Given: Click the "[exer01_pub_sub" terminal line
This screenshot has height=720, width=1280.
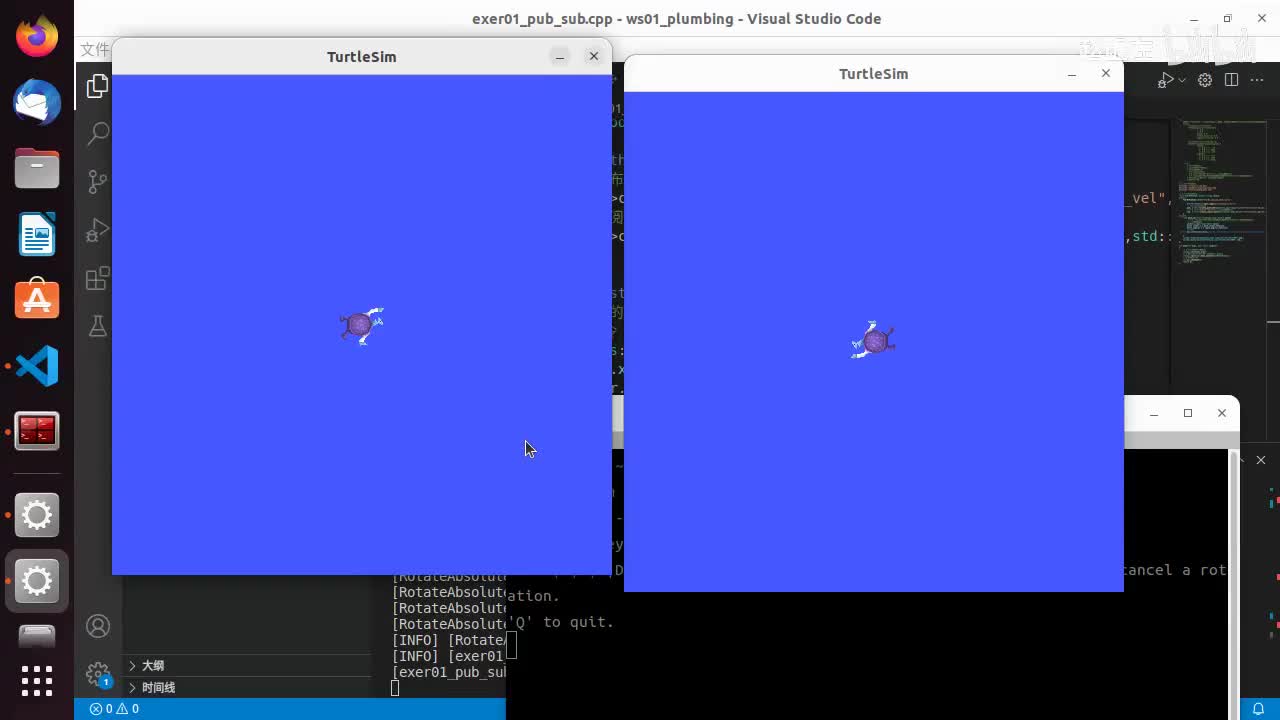Looking at the screenshot, I should coord(449,672).
